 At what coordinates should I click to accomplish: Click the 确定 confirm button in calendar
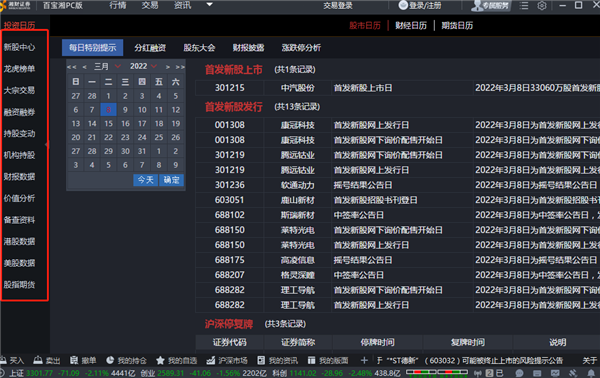point(171,180)
